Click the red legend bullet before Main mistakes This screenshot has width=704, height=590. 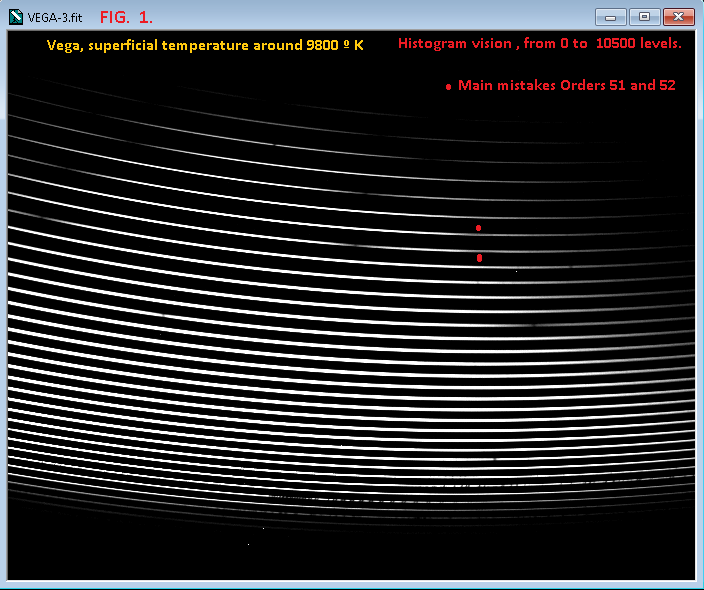[448, 87]
